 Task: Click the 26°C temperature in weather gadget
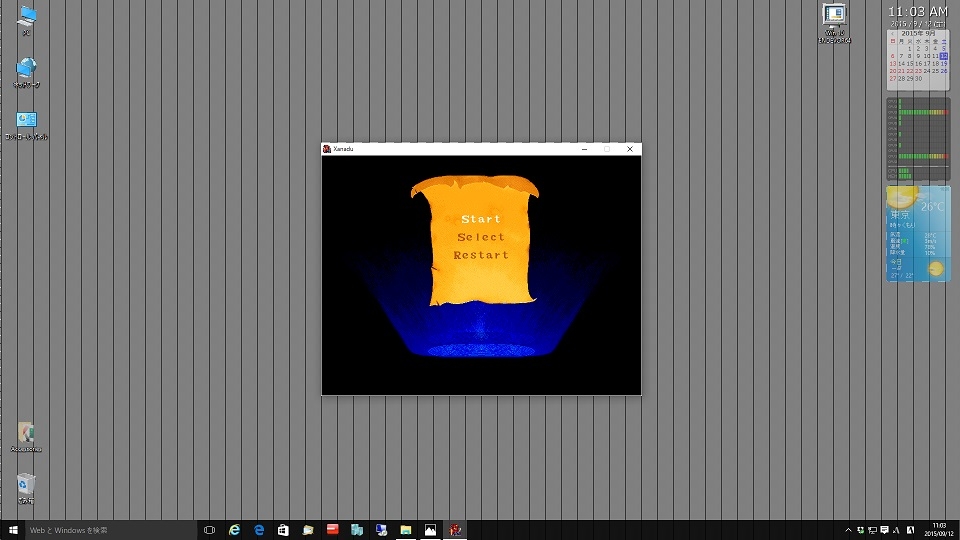tap(932, 207)
